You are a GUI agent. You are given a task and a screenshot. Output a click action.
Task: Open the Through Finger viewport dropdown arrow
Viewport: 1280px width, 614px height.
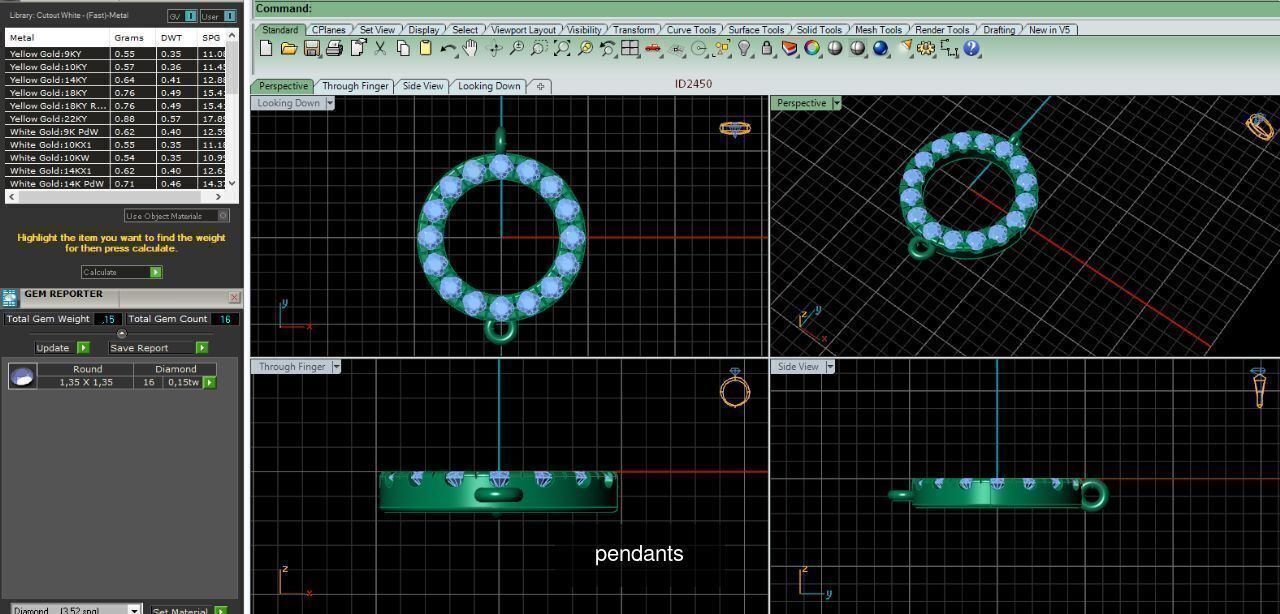(x=336, y=367)
